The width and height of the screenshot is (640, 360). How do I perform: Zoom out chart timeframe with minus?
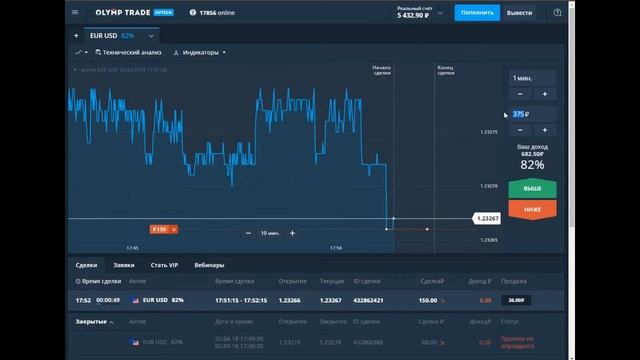coord(248,233)
